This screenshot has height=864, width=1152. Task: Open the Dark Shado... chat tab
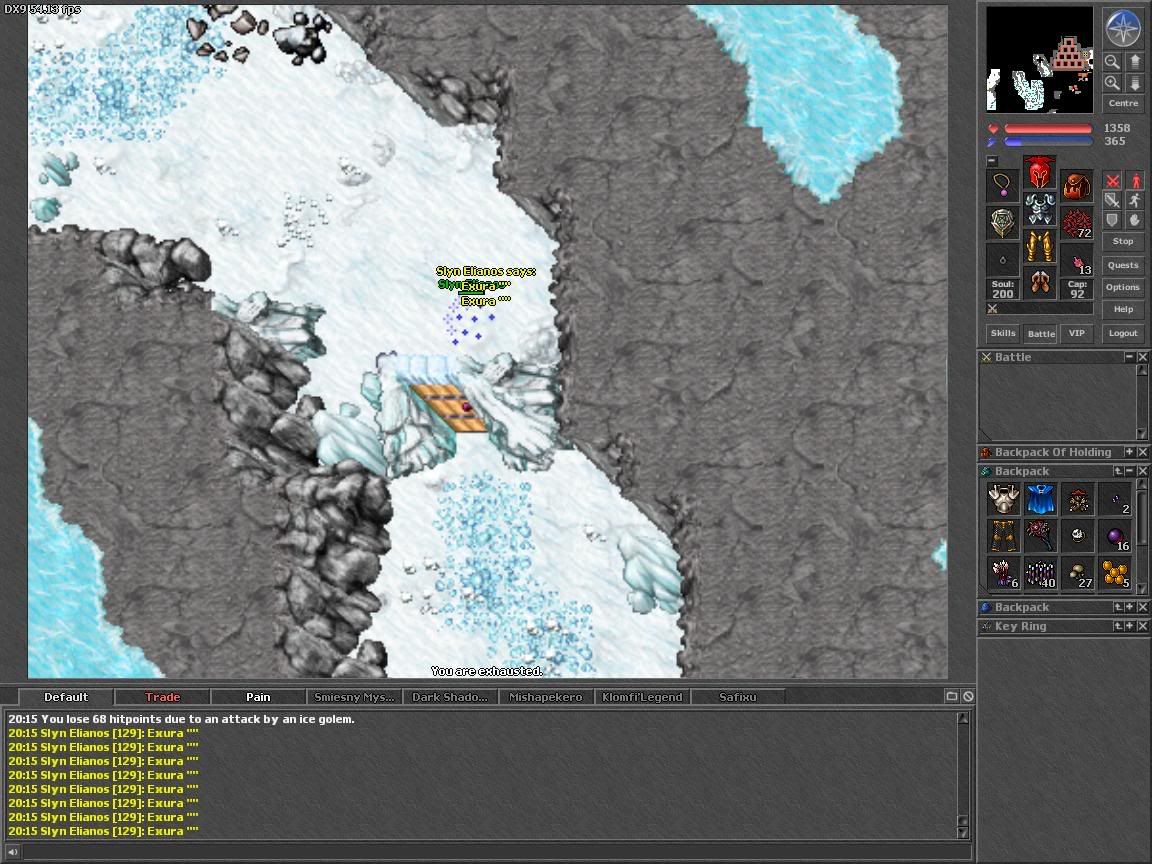450,697
